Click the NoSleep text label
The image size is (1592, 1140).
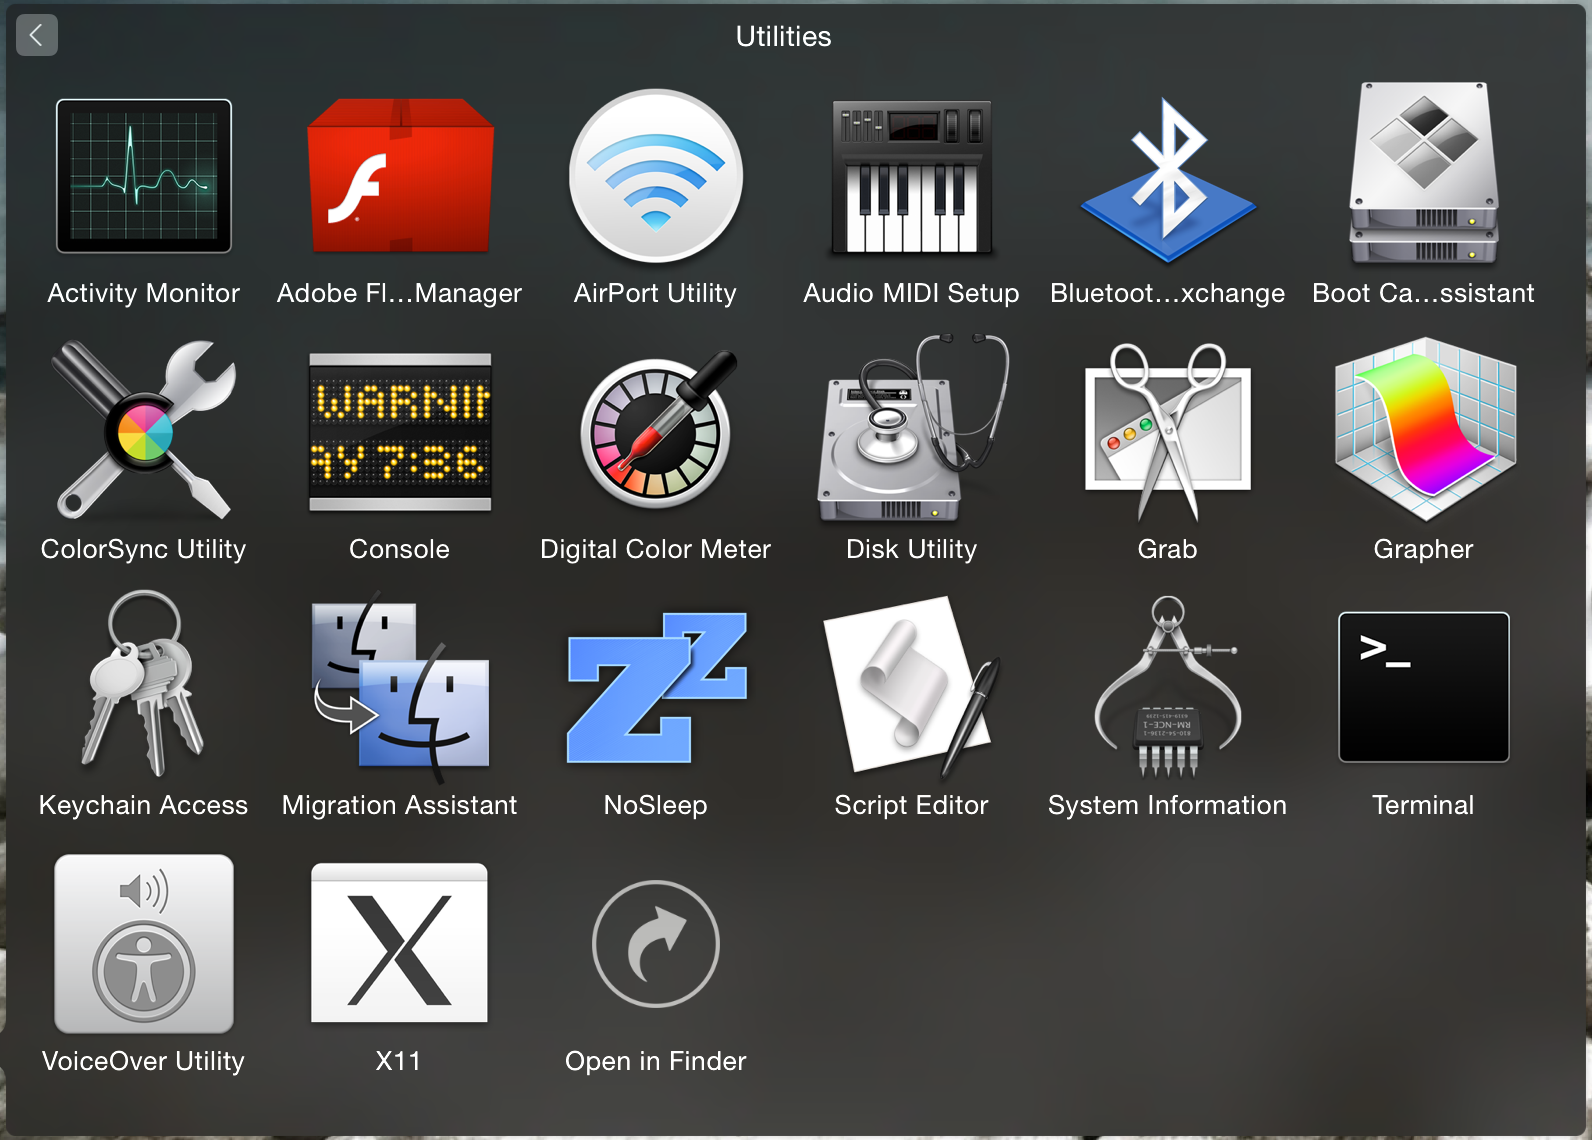click(x=656, y=805)
